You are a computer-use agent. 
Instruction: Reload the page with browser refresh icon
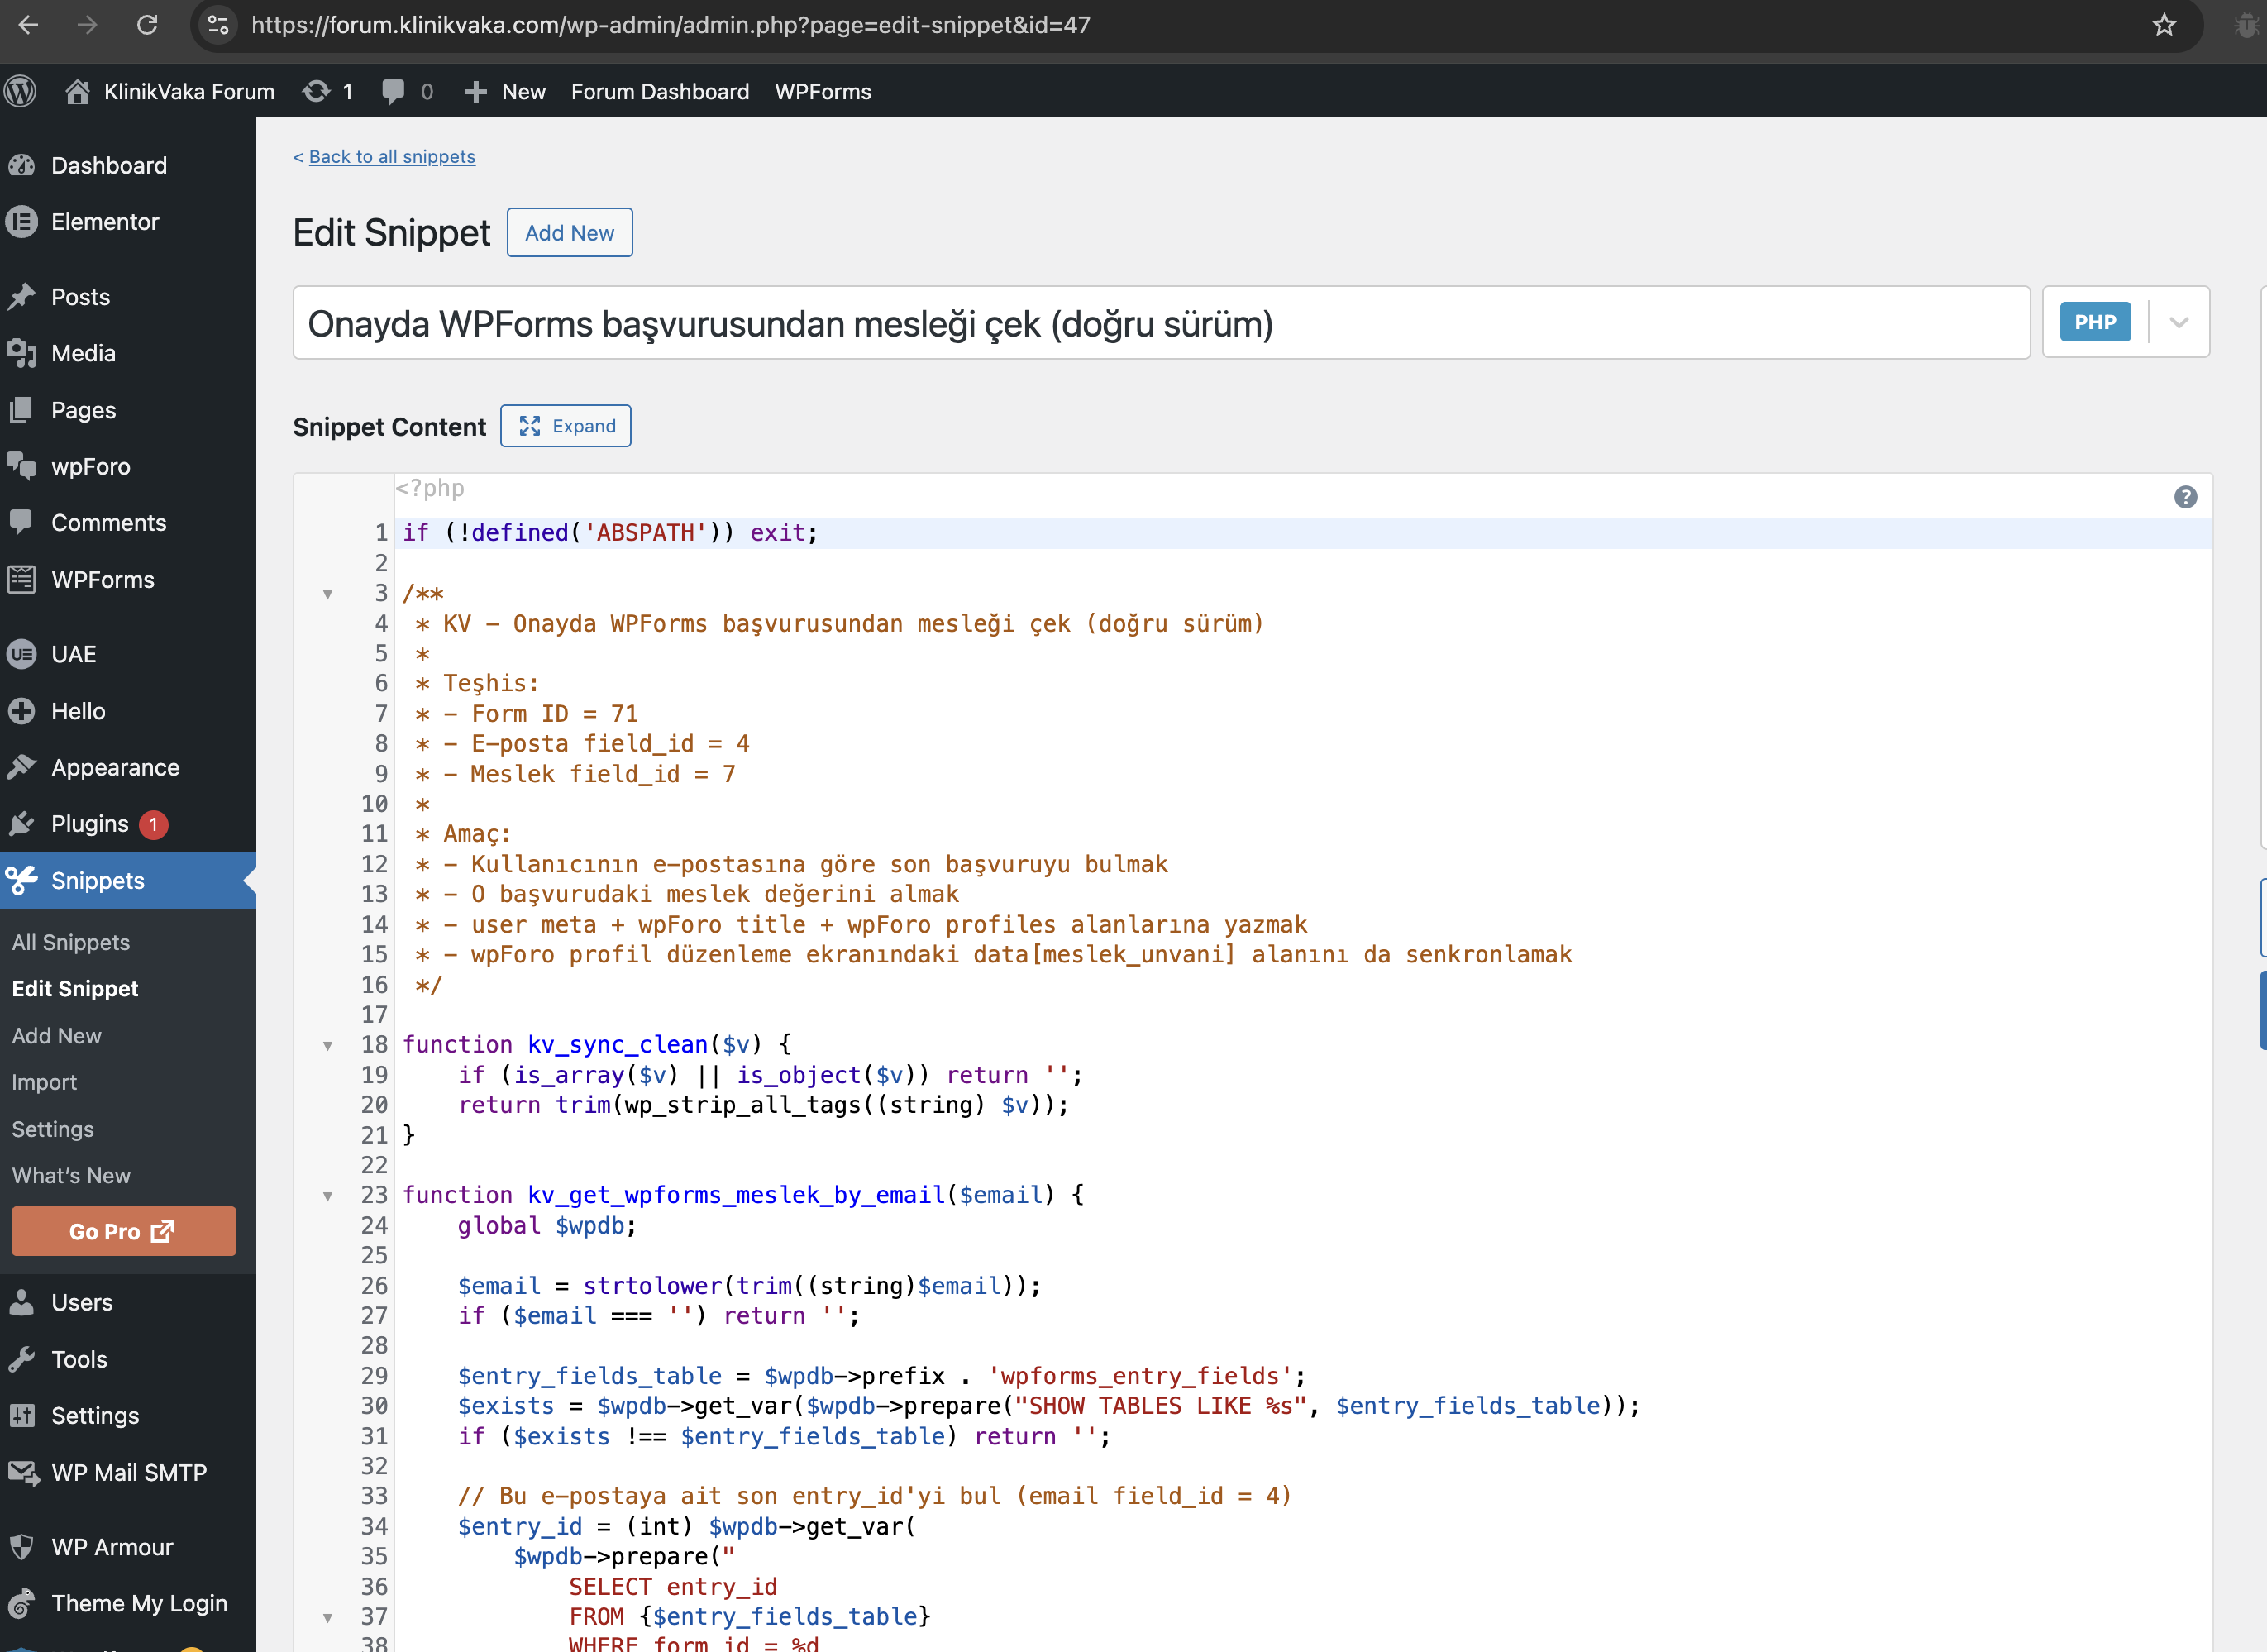pyautogui.click(x=147, y=25)
